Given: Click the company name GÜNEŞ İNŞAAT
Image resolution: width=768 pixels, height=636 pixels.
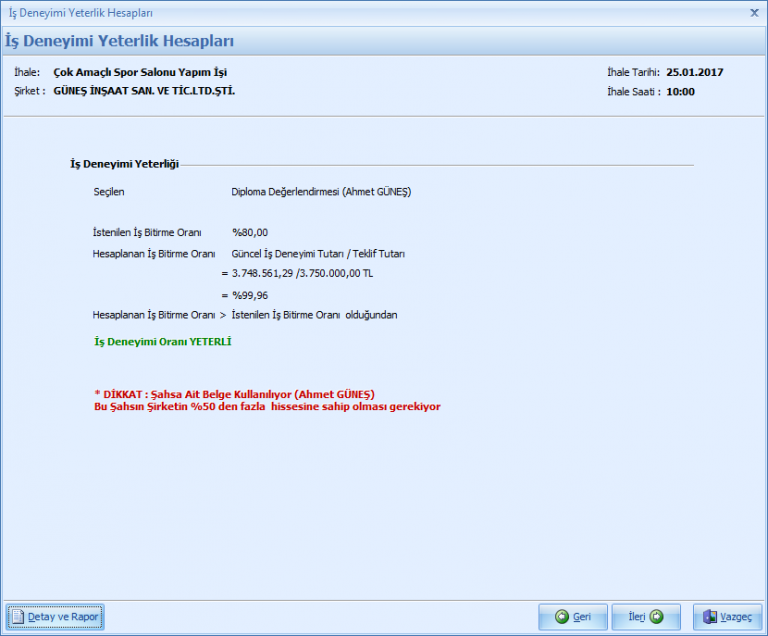Looking at the screenshot, I should (x=144, y=91).
